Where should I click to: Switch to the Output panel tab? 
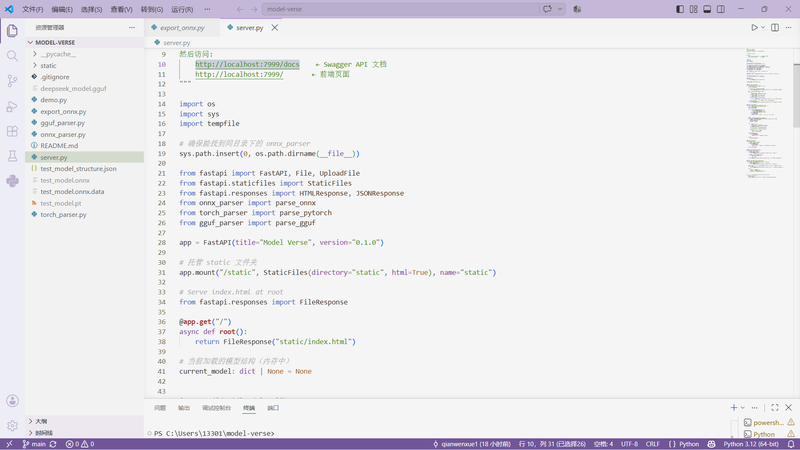[x=184, y=408]
